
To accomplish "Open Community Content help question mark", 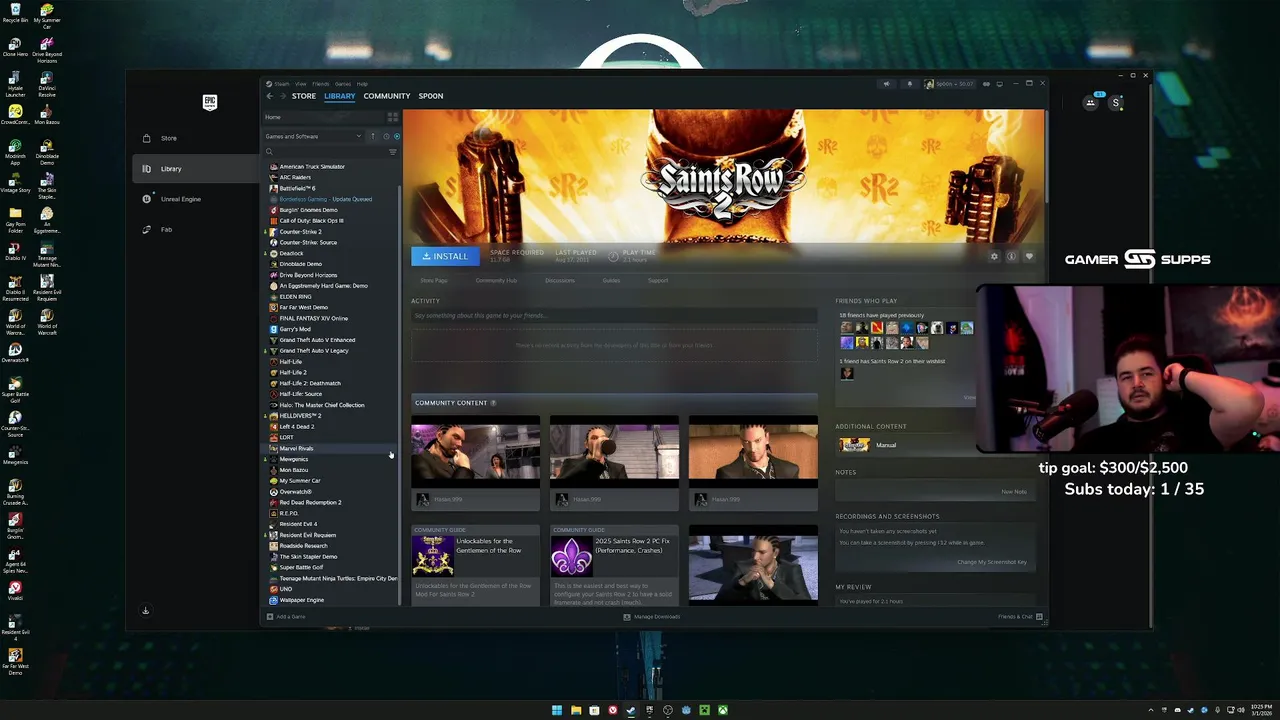I will click(x=493, y=403).
